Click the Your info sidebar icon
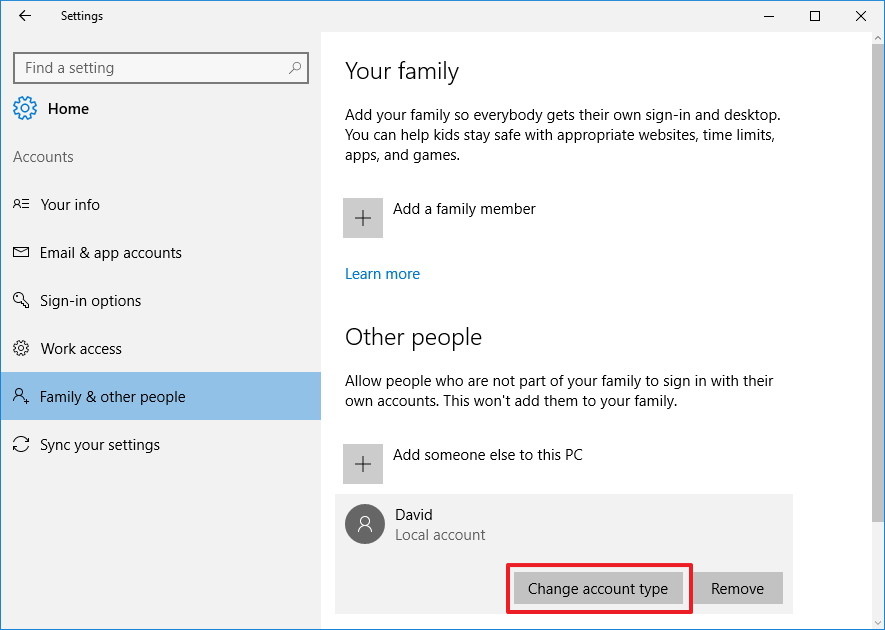 [21, 205]
